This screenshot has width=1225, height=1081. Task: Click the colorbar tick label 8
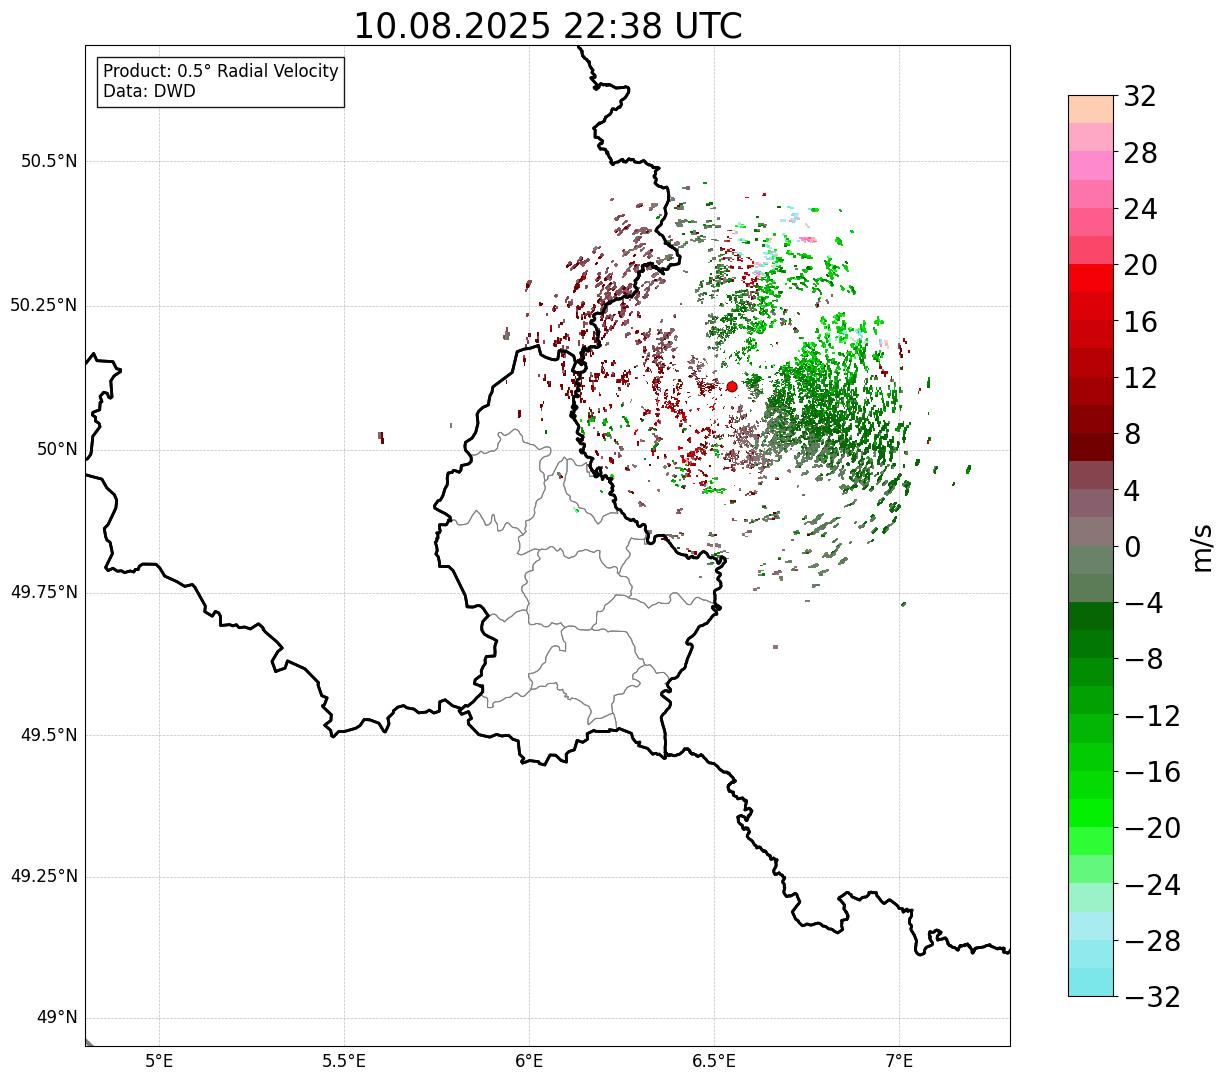1132,434
